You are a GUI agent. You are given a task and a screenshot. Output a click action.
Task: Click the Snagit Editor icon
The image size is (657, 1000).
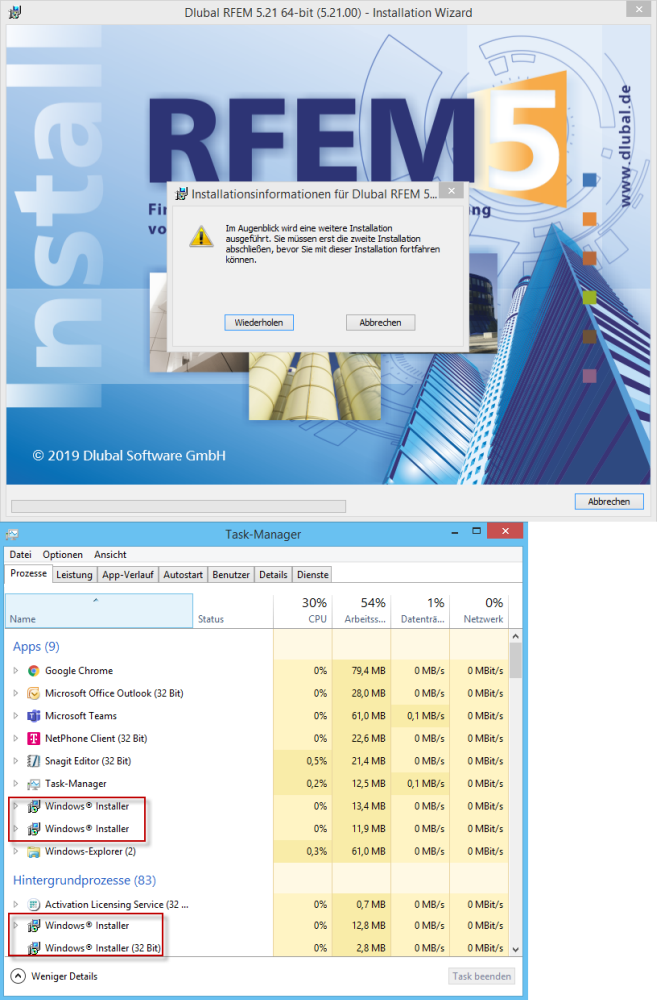pos(34,761)
